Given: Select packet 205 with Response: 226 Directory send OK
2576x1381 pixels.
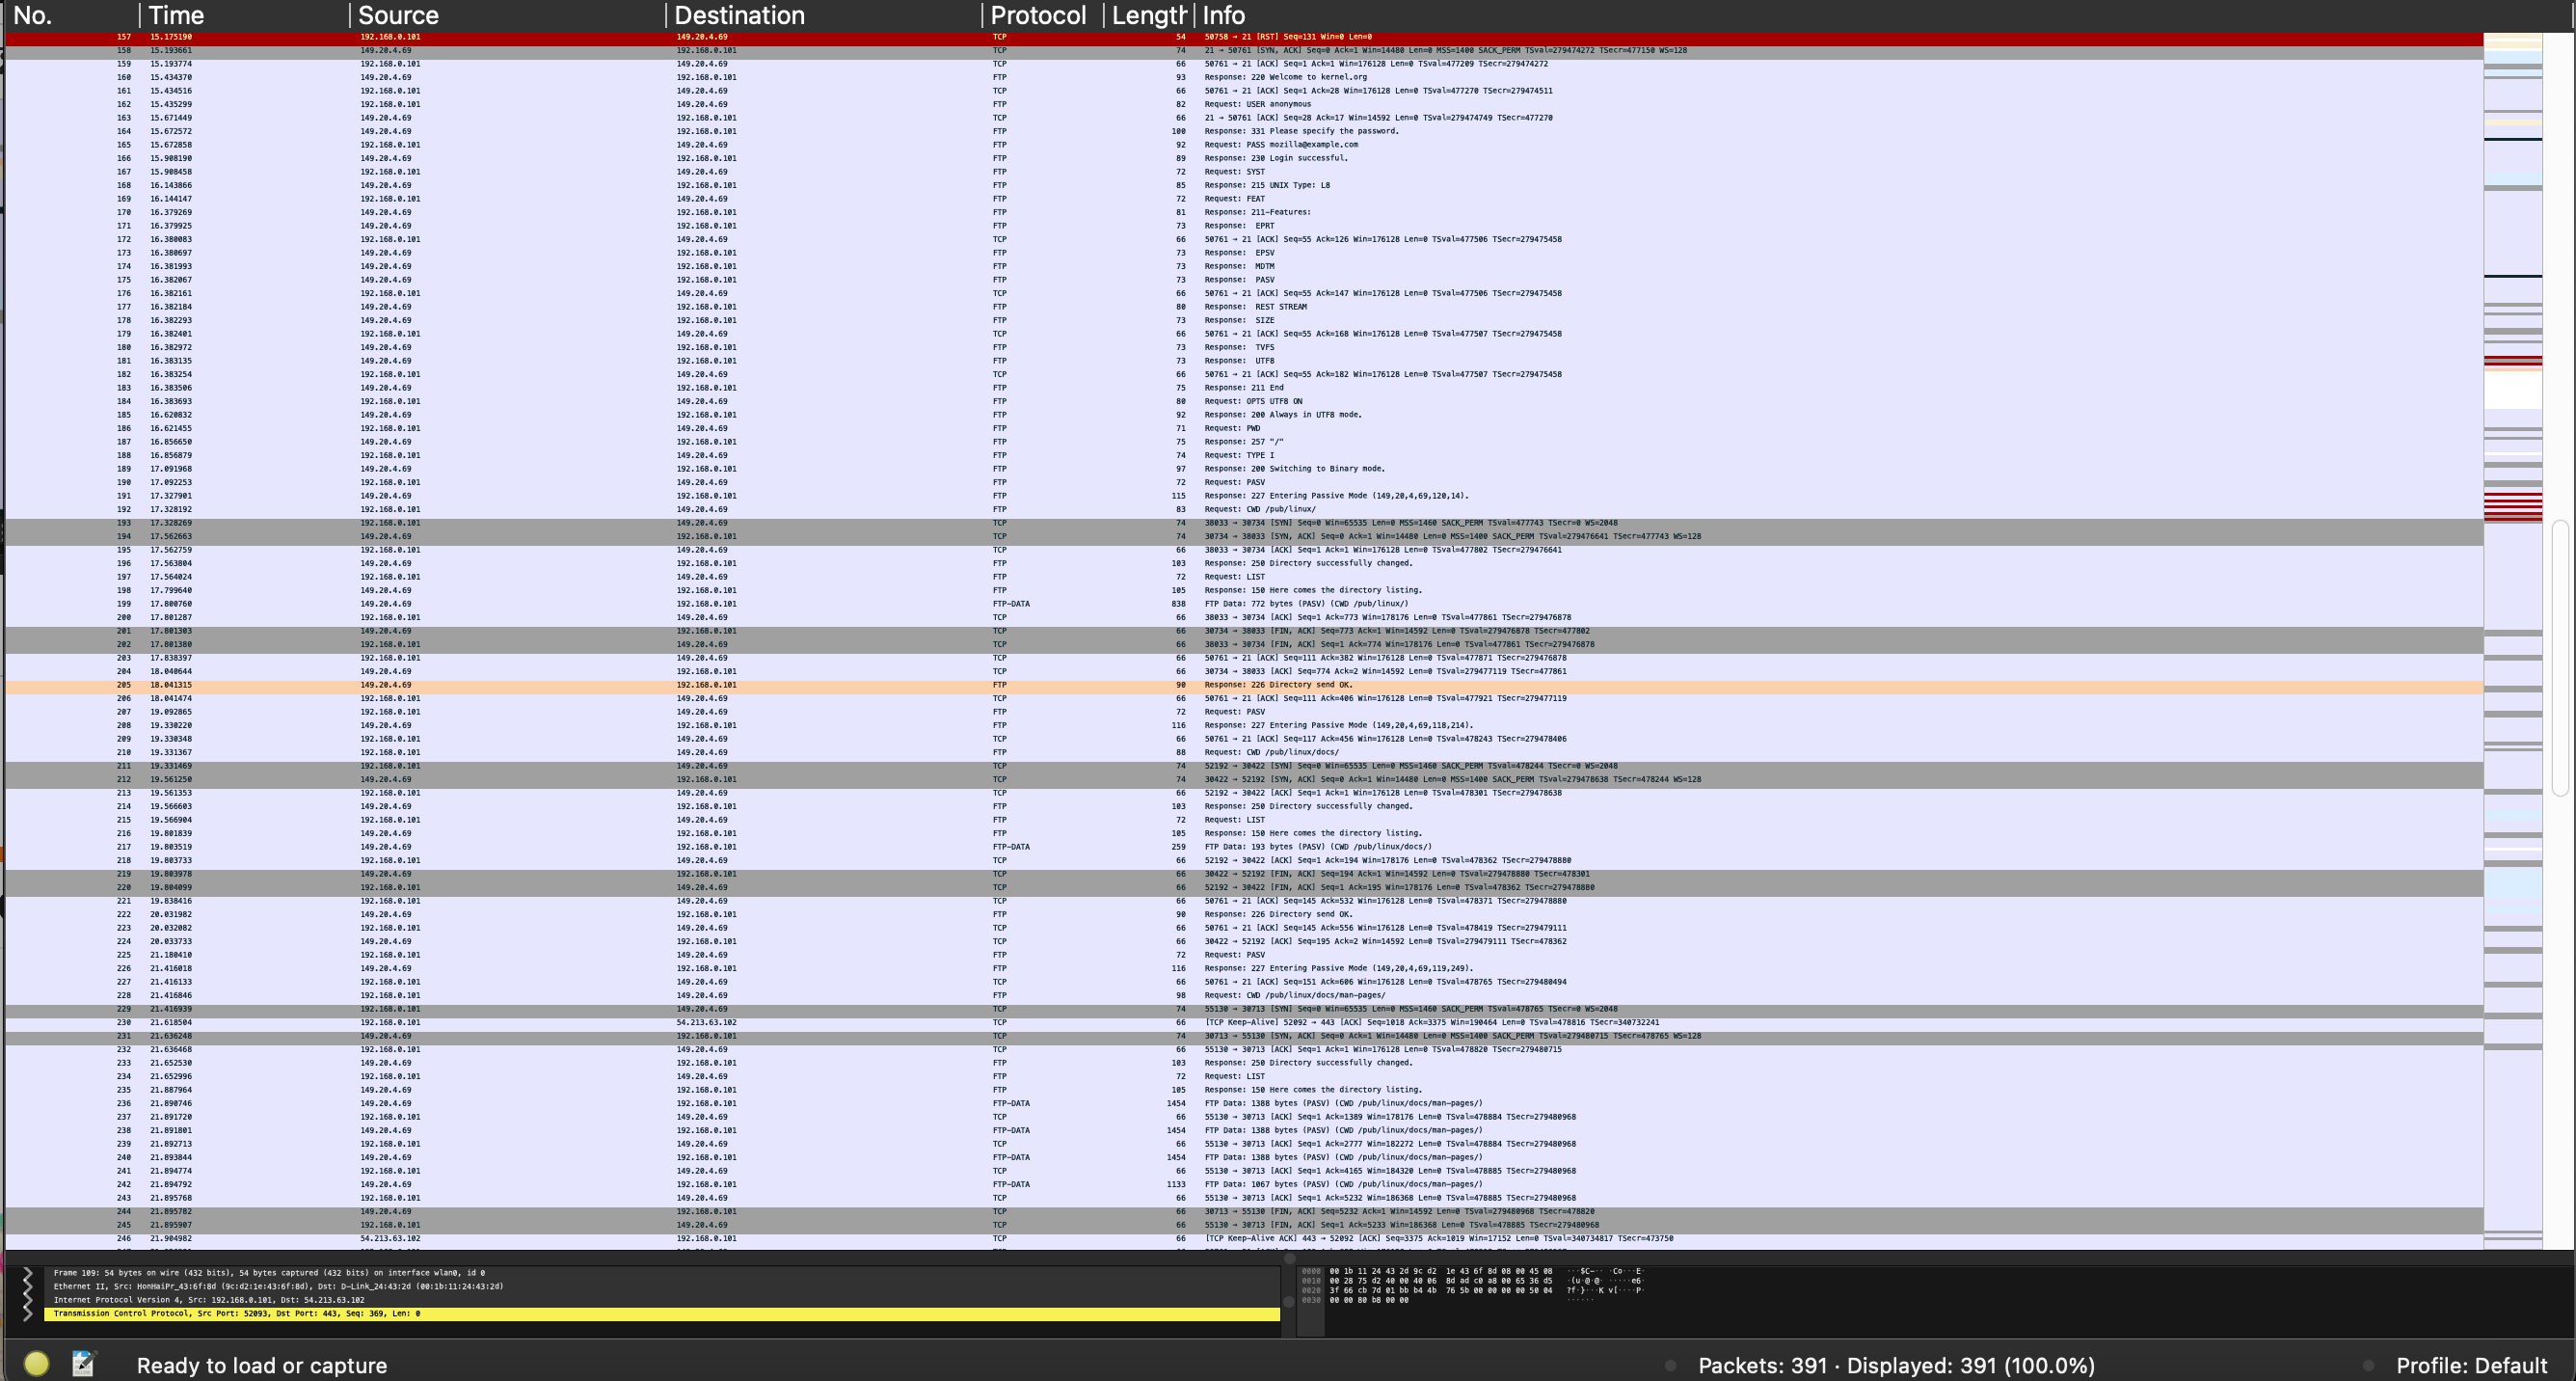Looking at the screenshot, I should [700, 685].
